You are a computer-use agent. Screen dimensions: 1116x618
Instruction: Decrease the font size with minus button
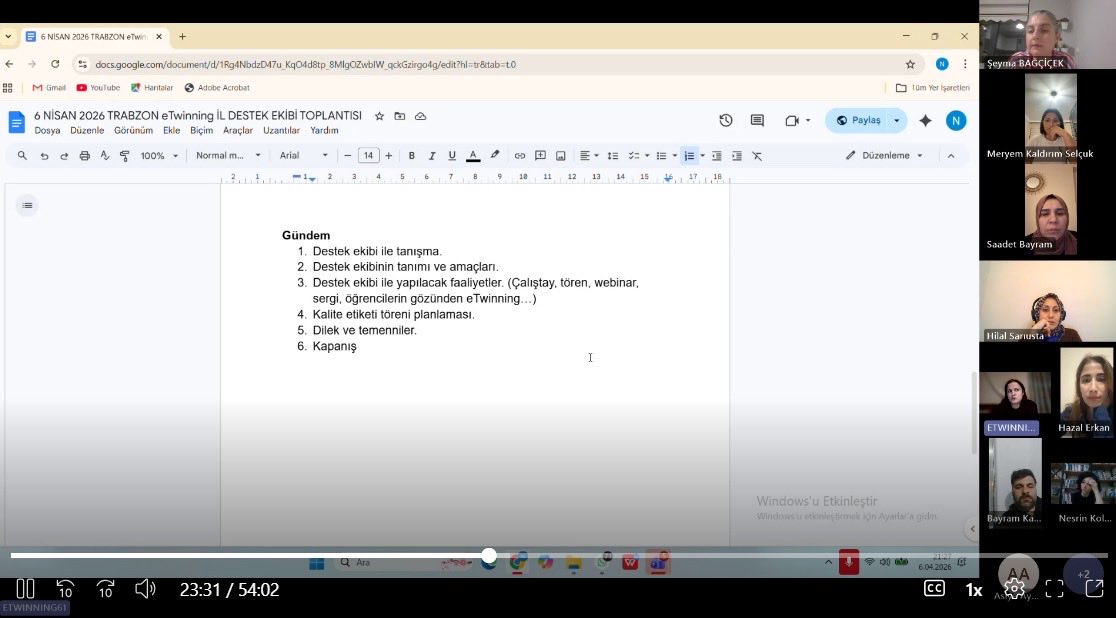click(347, 155)
